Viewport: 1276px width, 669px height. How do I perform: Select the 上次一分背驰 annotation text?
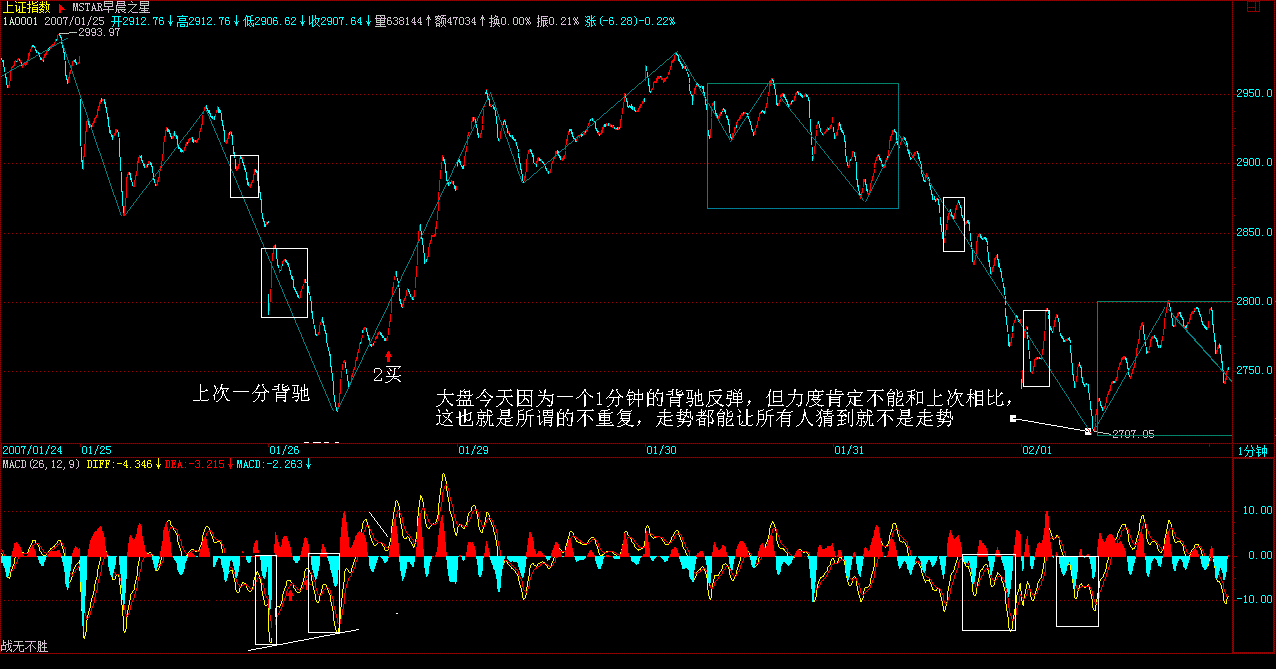tap(250, 394)
